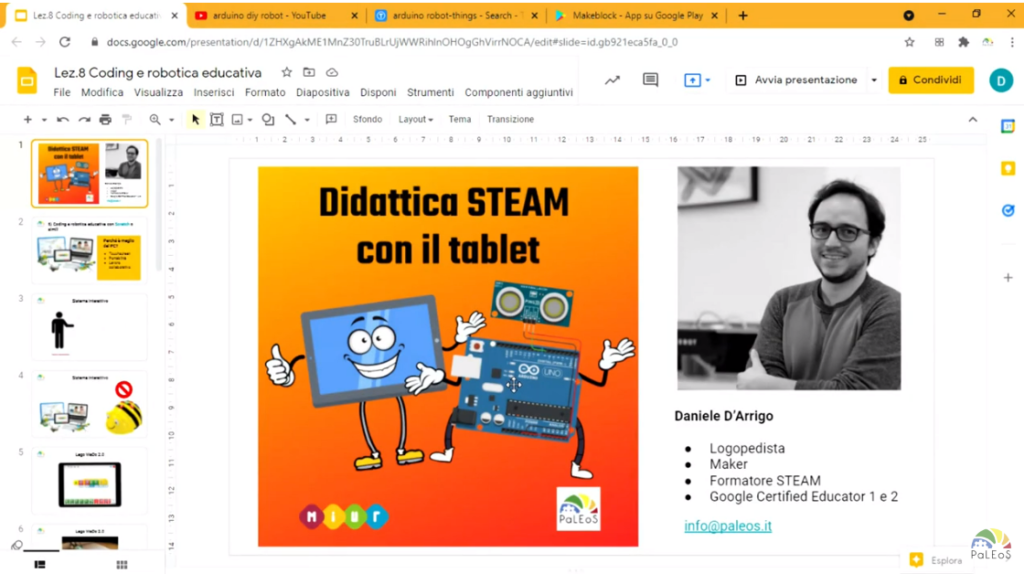This screenshot has width=1024, height=574.
Task: Insert an image with the image tool
Action: click(237, 120)
